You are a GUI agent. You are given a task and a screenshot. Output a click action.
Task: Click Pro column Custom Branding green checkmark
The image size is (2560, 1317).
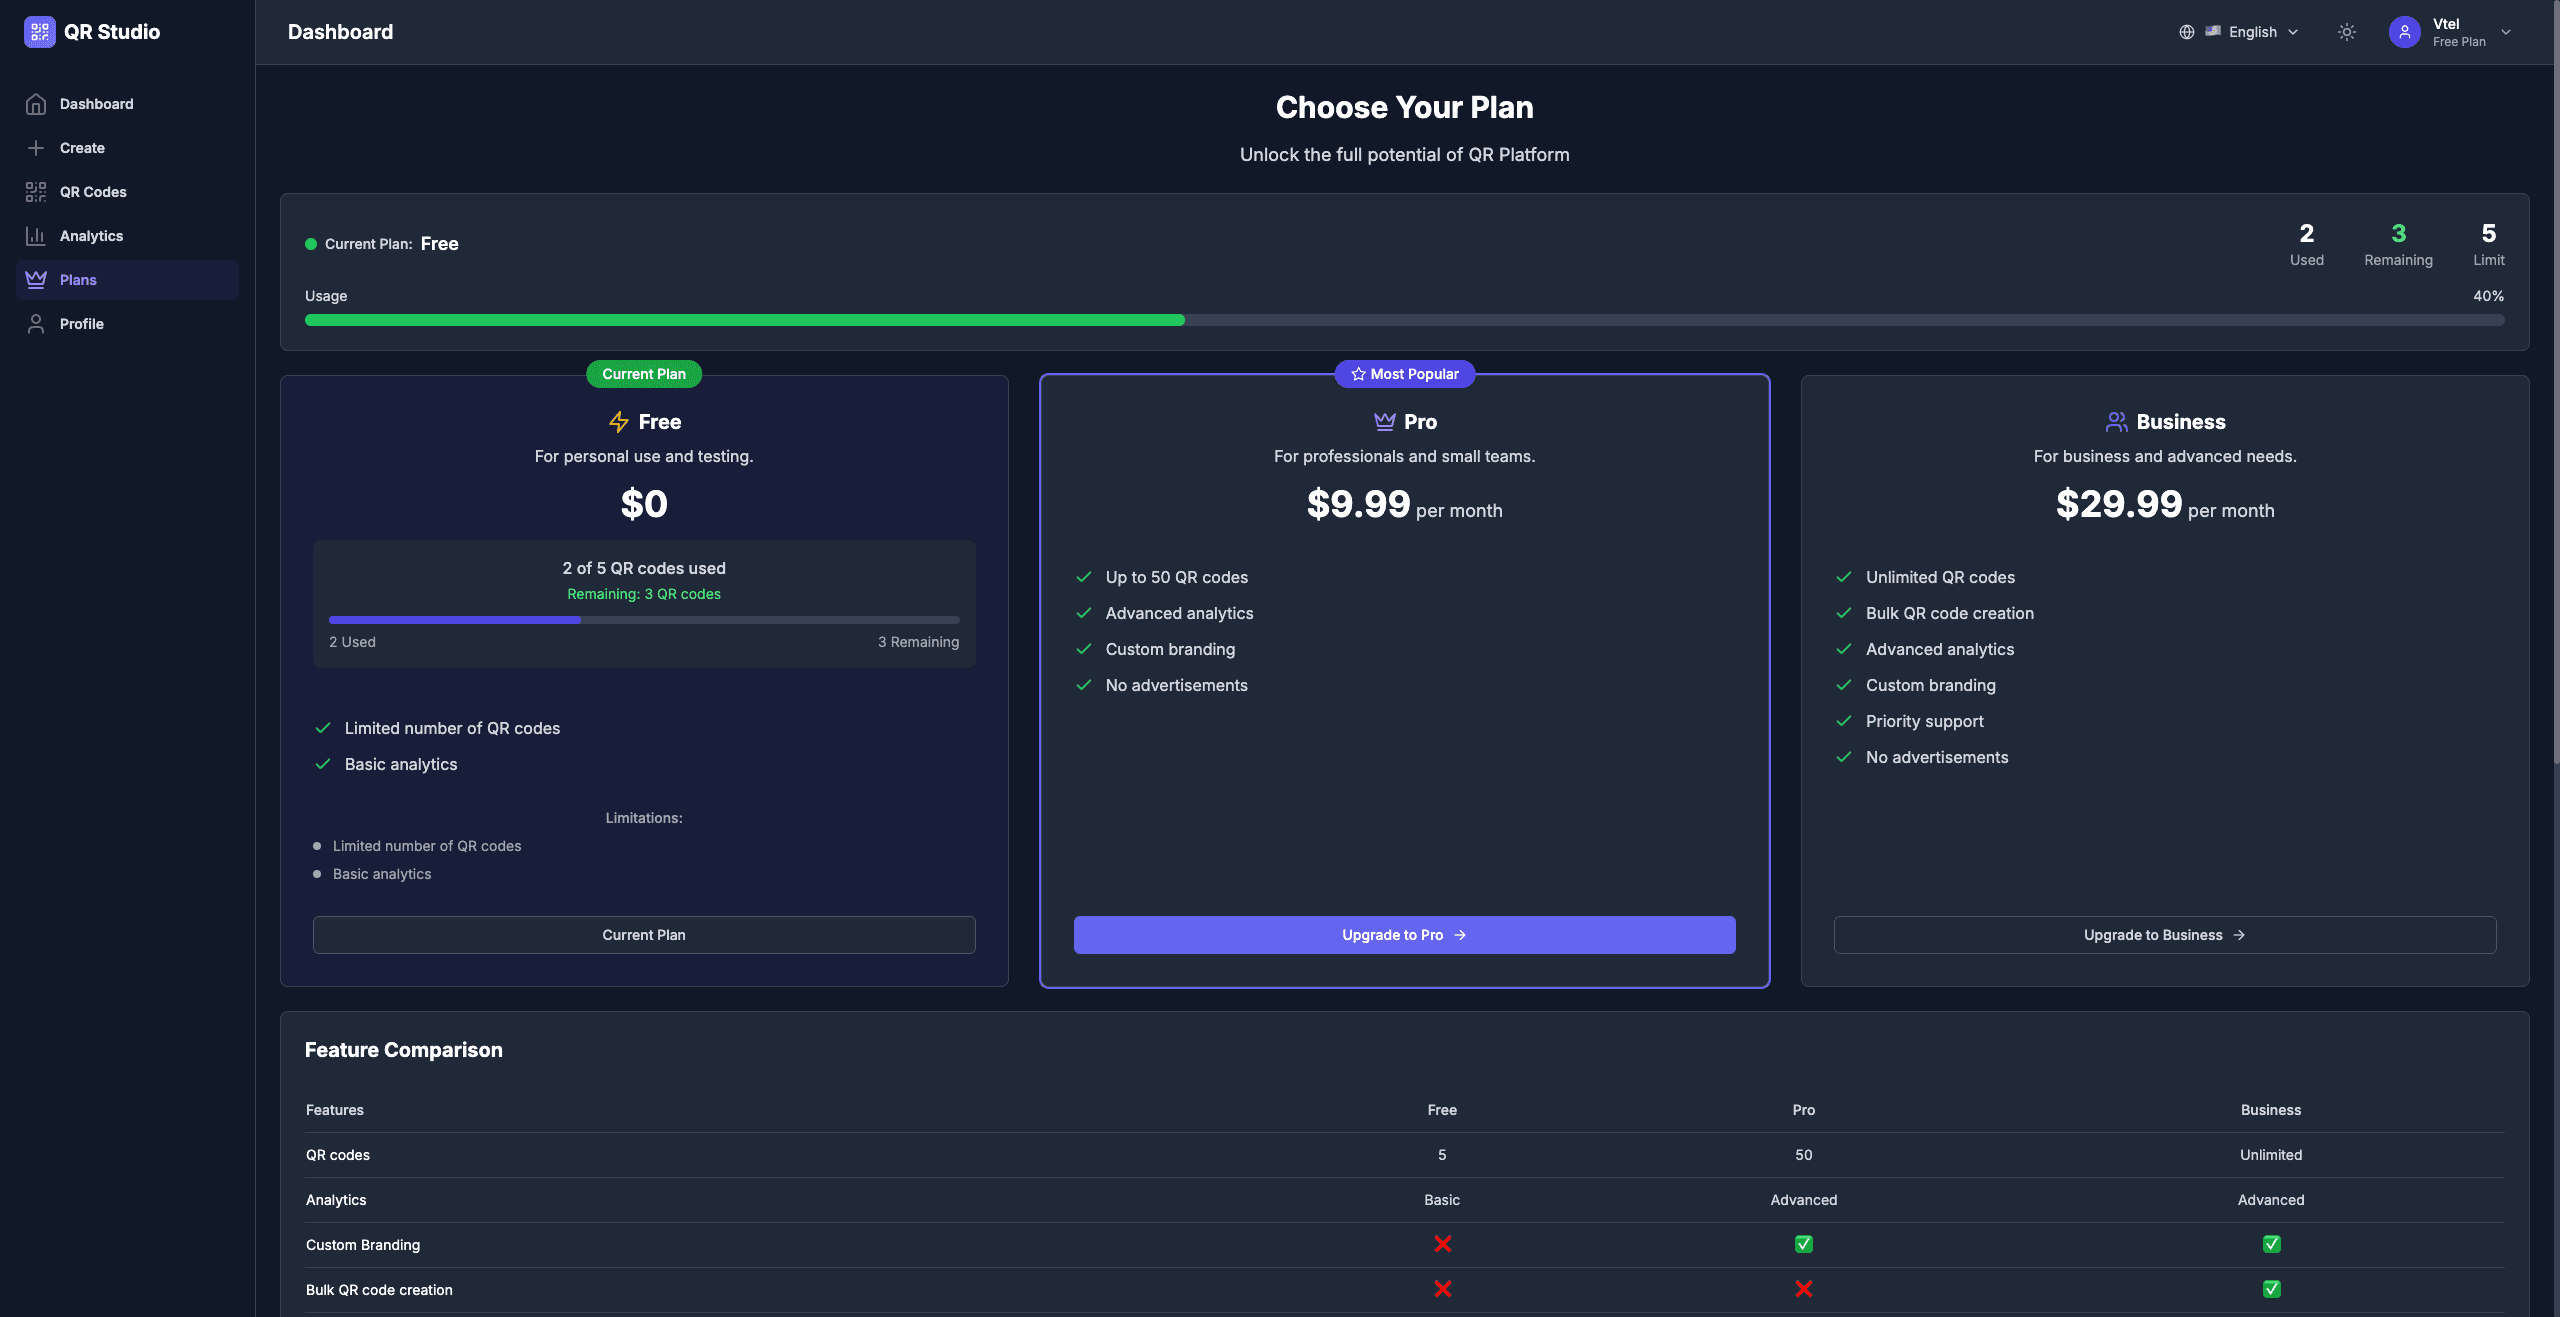(1803, 1244)
